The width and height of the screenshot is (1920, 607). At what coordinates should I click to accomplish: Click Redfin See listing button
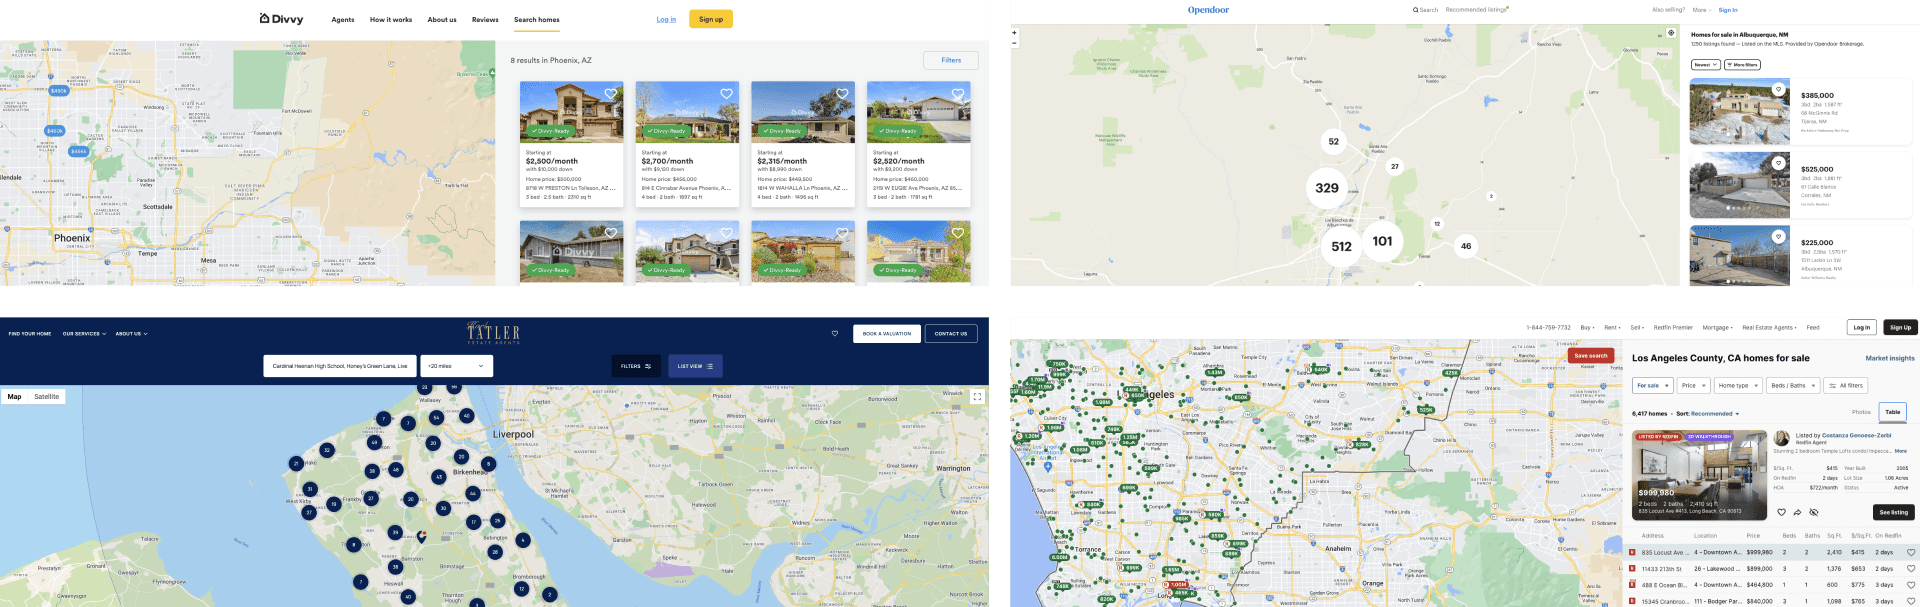coord(1894,512)
